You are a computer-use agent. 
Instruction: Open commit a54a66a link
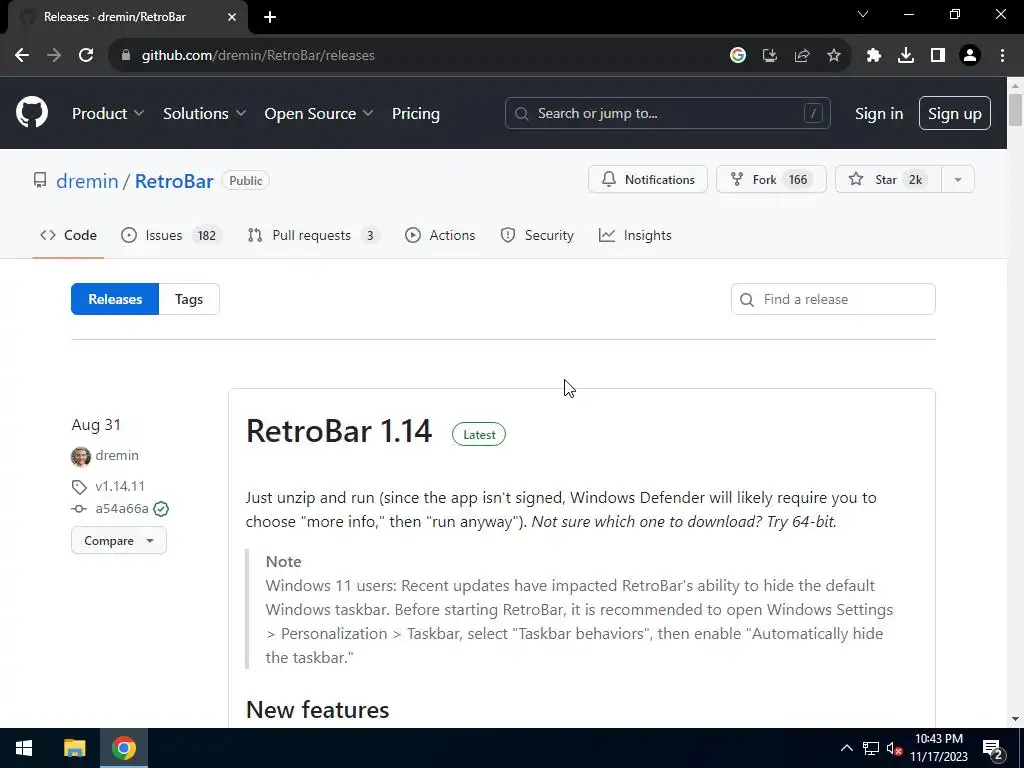tap(122, 509)
